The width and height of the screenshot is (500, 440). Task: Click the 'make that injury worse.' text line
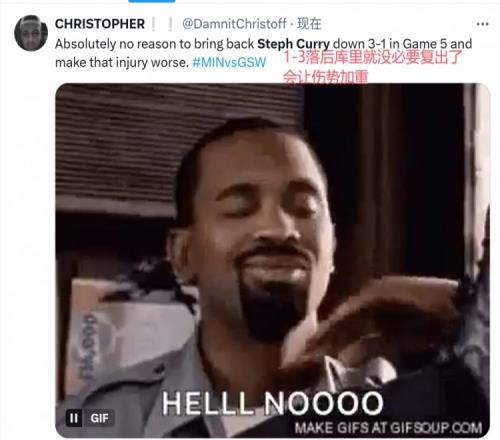pyautogui.click(x=122, y=62)
